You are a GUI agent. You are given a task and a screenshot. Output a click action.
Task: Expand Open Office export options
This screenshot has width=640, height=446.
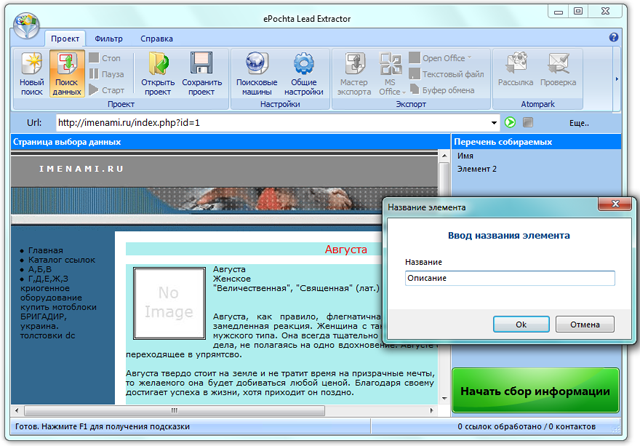[x=440, y=58]
